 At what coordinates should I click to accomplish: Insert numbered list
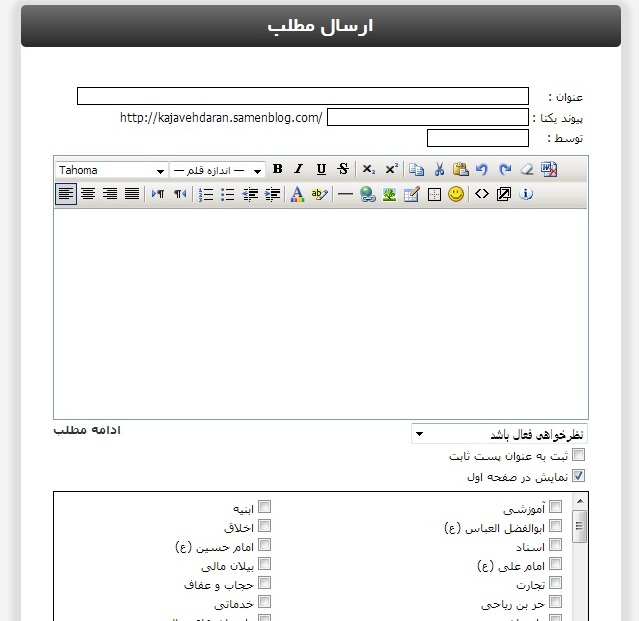coord(206,194)
